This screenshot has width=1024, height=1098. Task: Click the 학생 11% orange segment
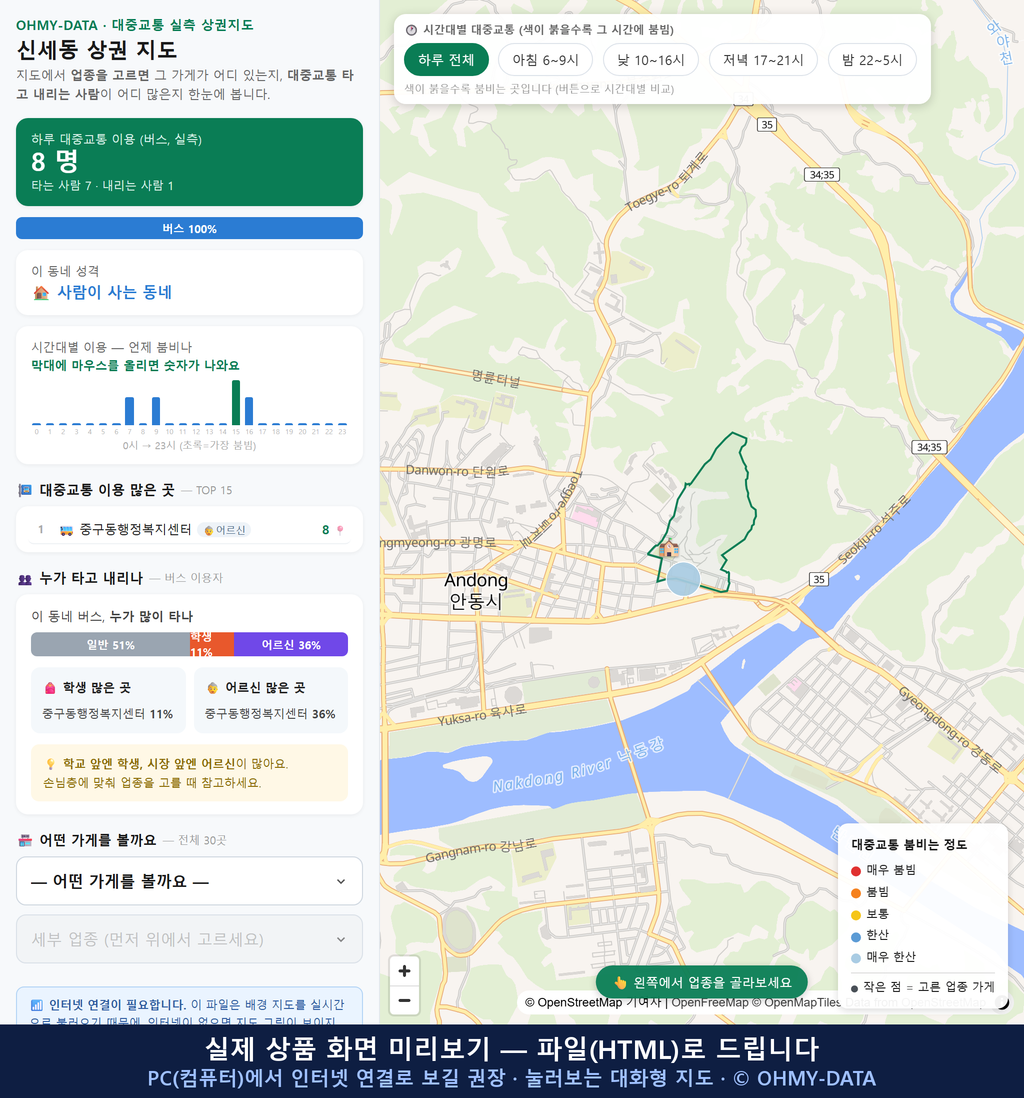[x=212, y=644]
